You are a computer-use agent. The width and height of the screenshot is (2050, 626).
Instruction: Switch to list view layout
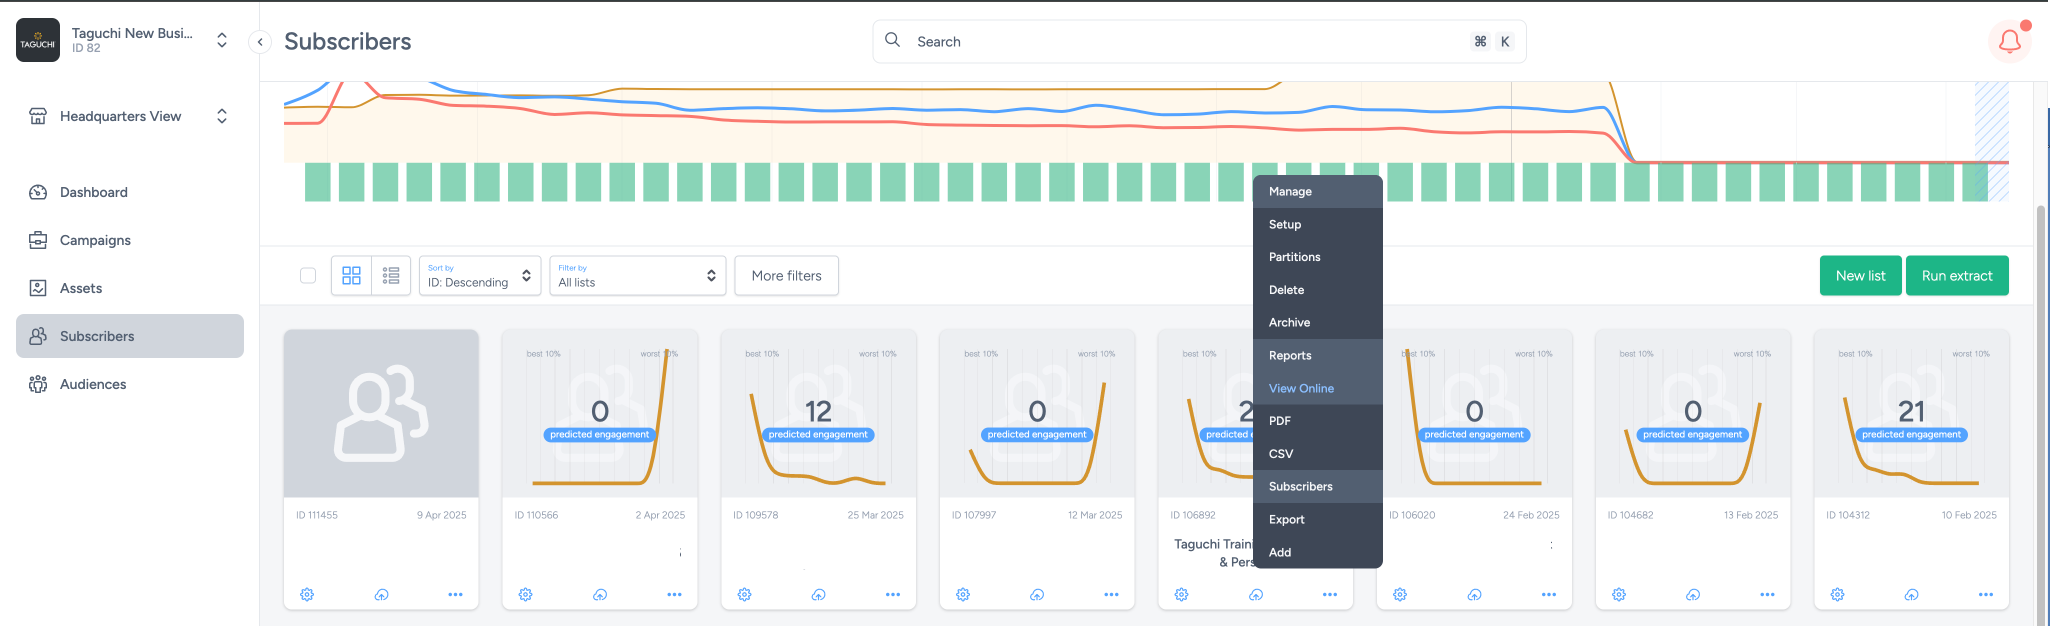(391, 276)
